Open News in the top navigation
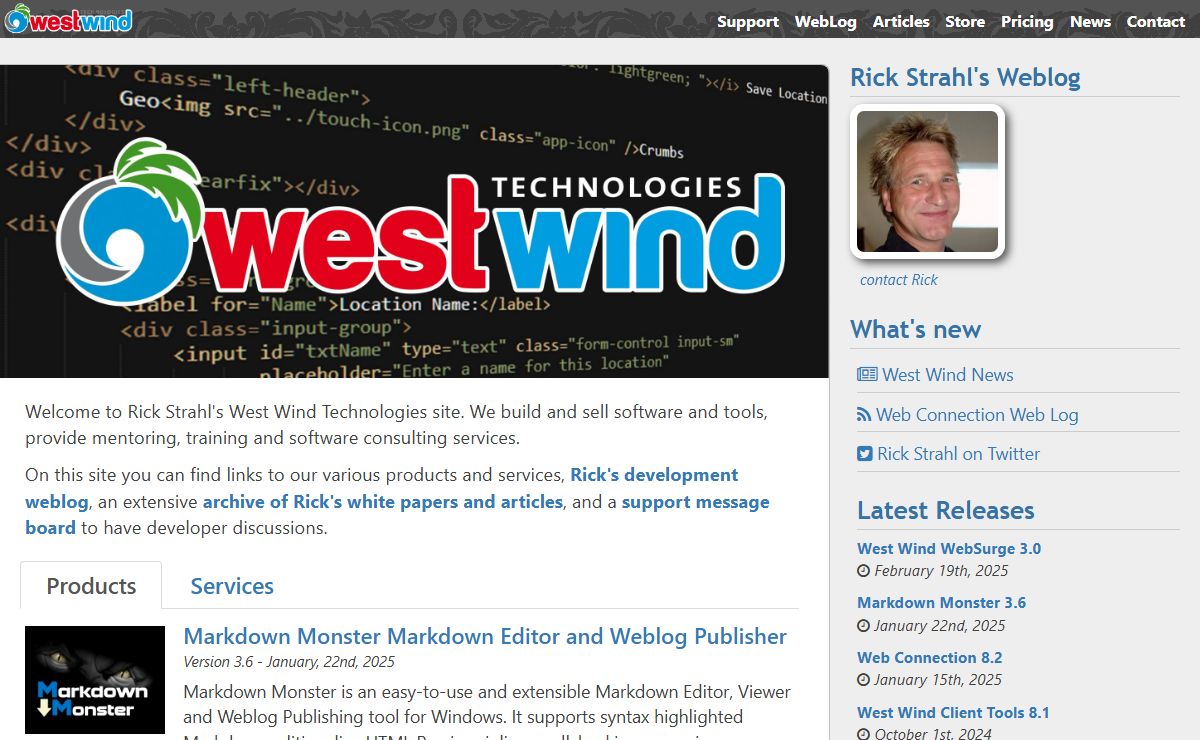 click(1090, 21)
